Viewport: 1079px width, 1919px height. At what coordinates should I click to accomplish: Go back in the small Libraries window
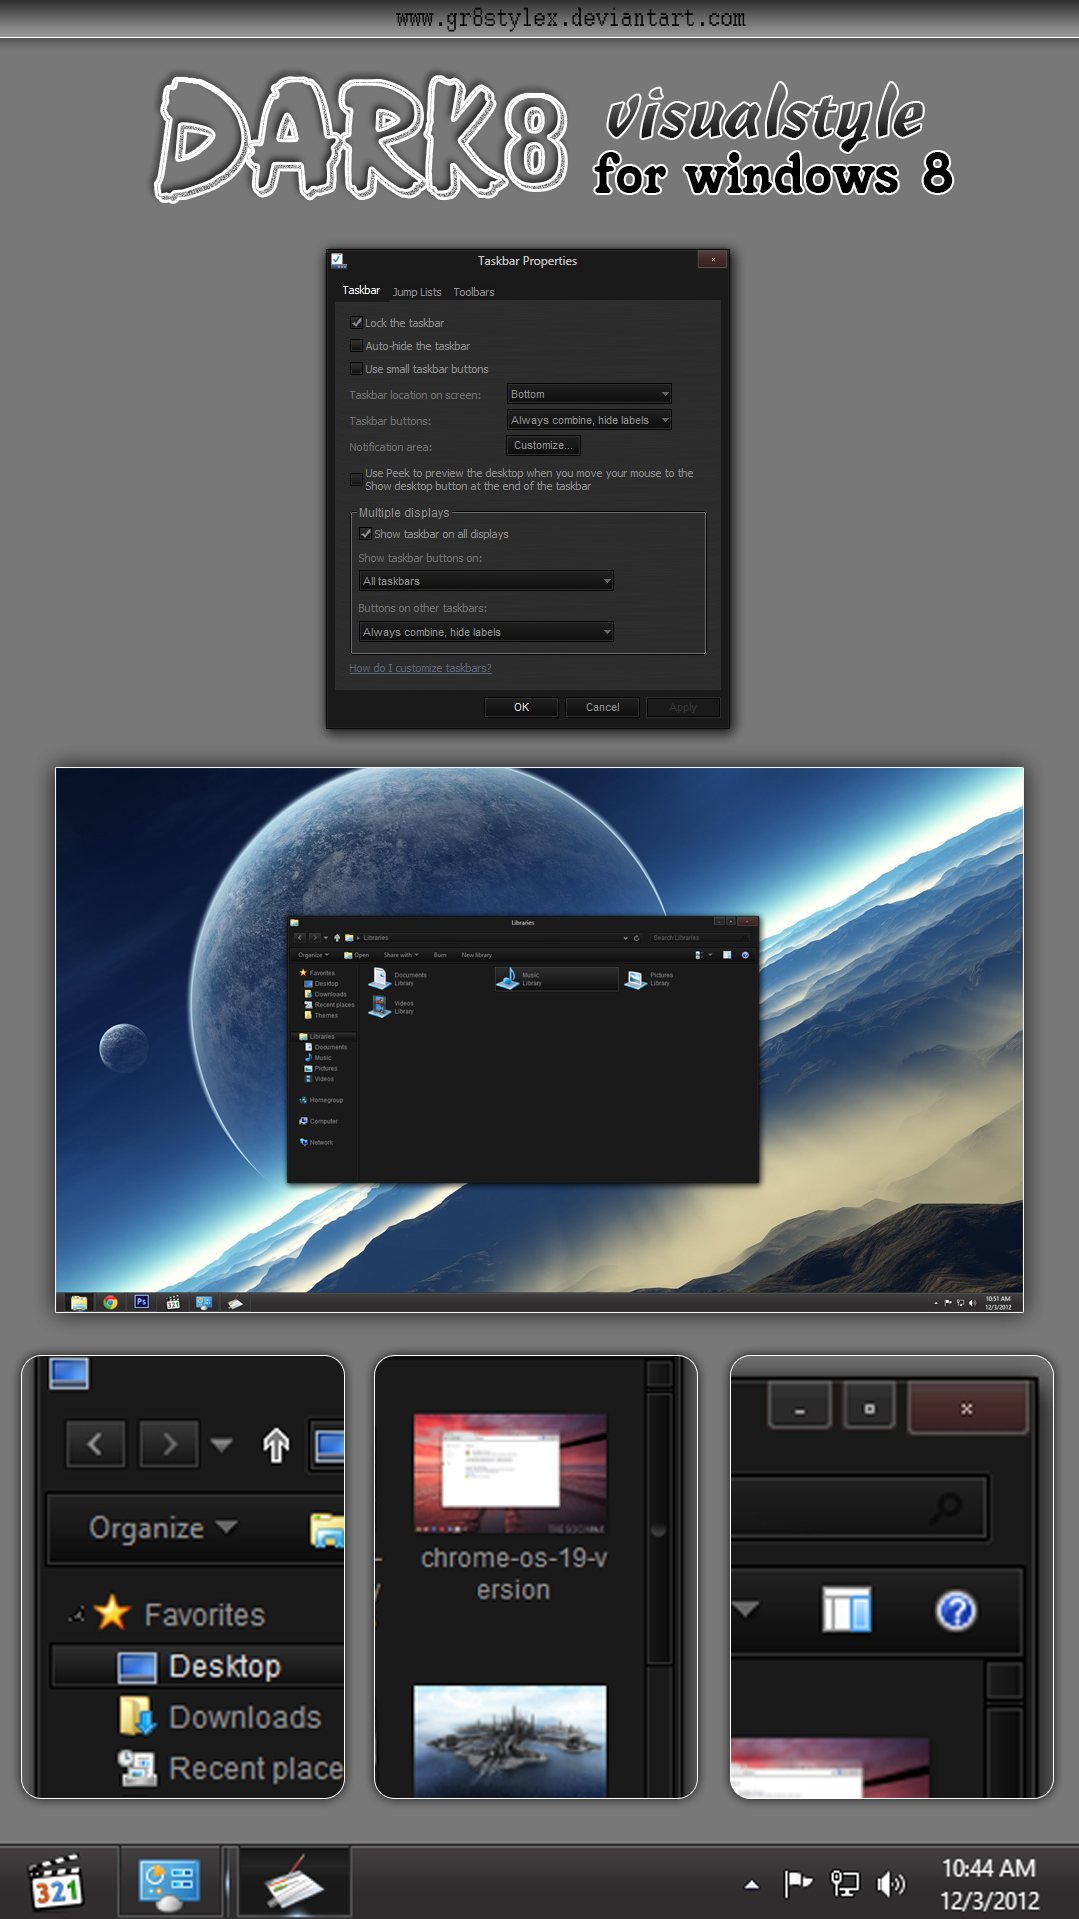click(300, 938)
